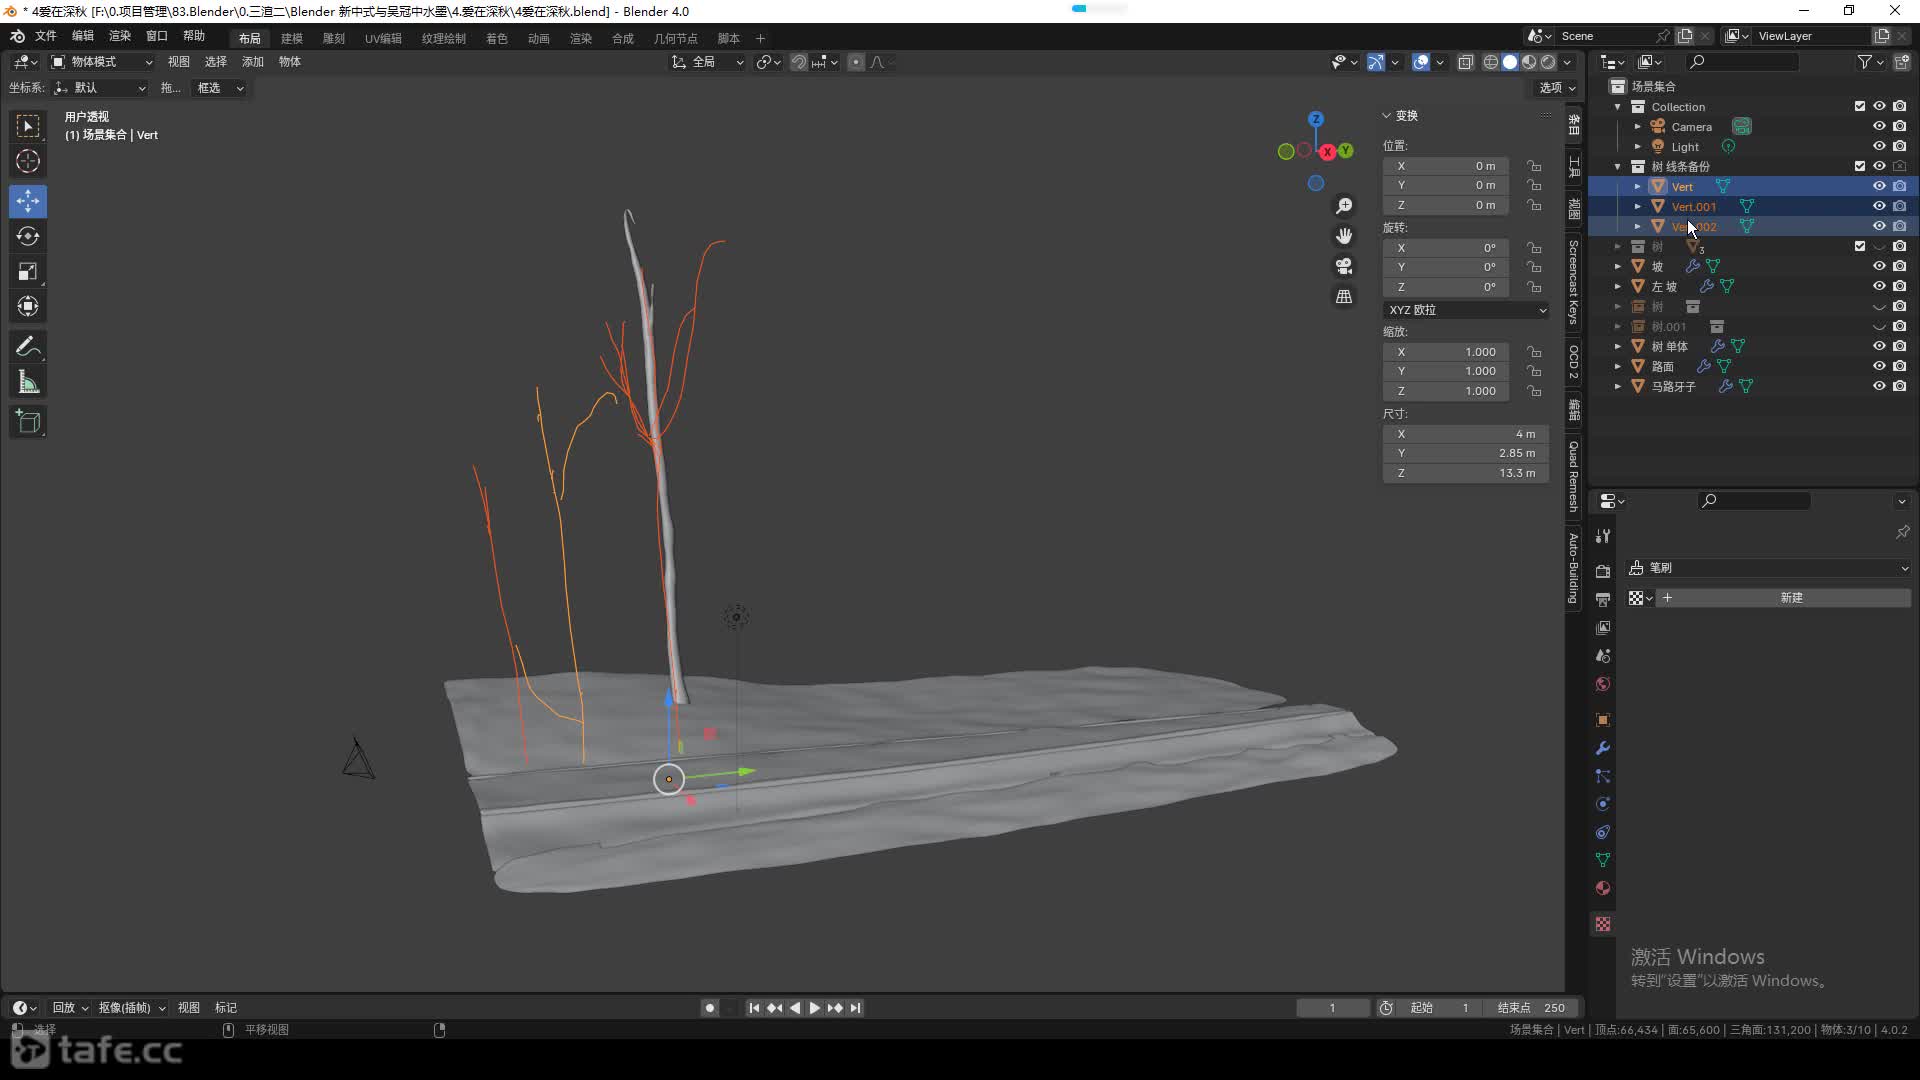Disable render for 路面 object
Viewport: 1920px width, 1080px height.
[x=1900, y=366]
